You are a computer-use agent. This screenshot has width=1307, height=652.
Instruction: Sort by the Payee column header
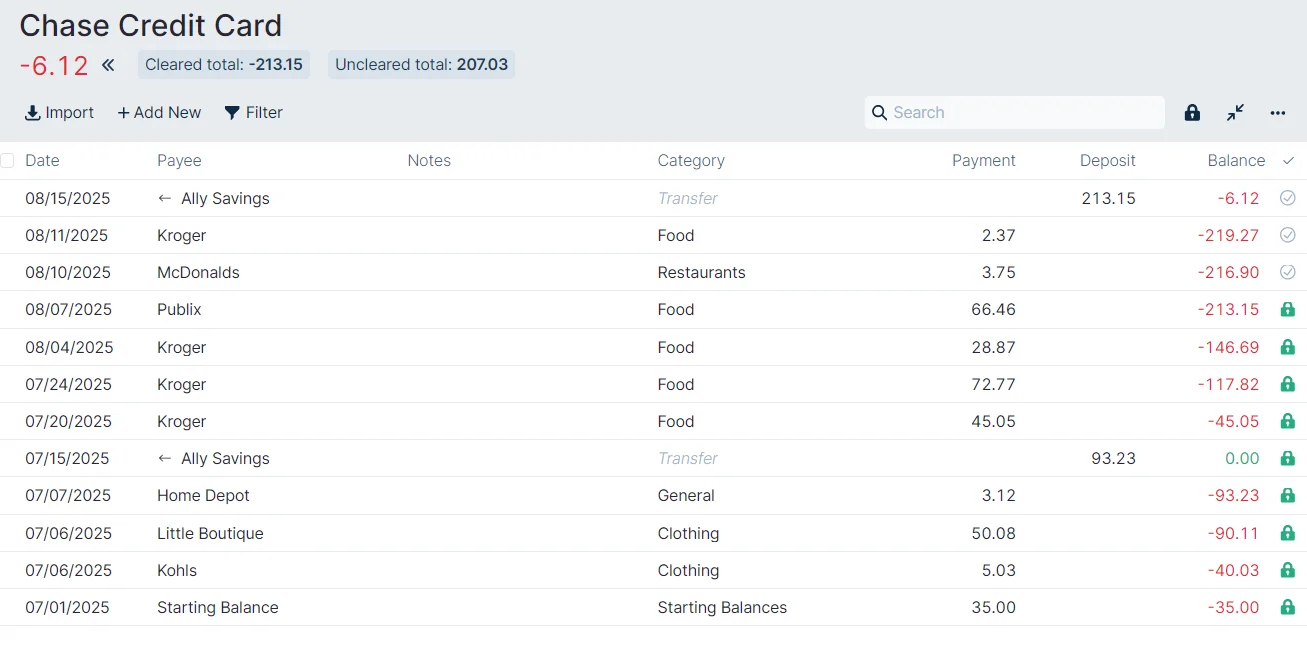179,160
